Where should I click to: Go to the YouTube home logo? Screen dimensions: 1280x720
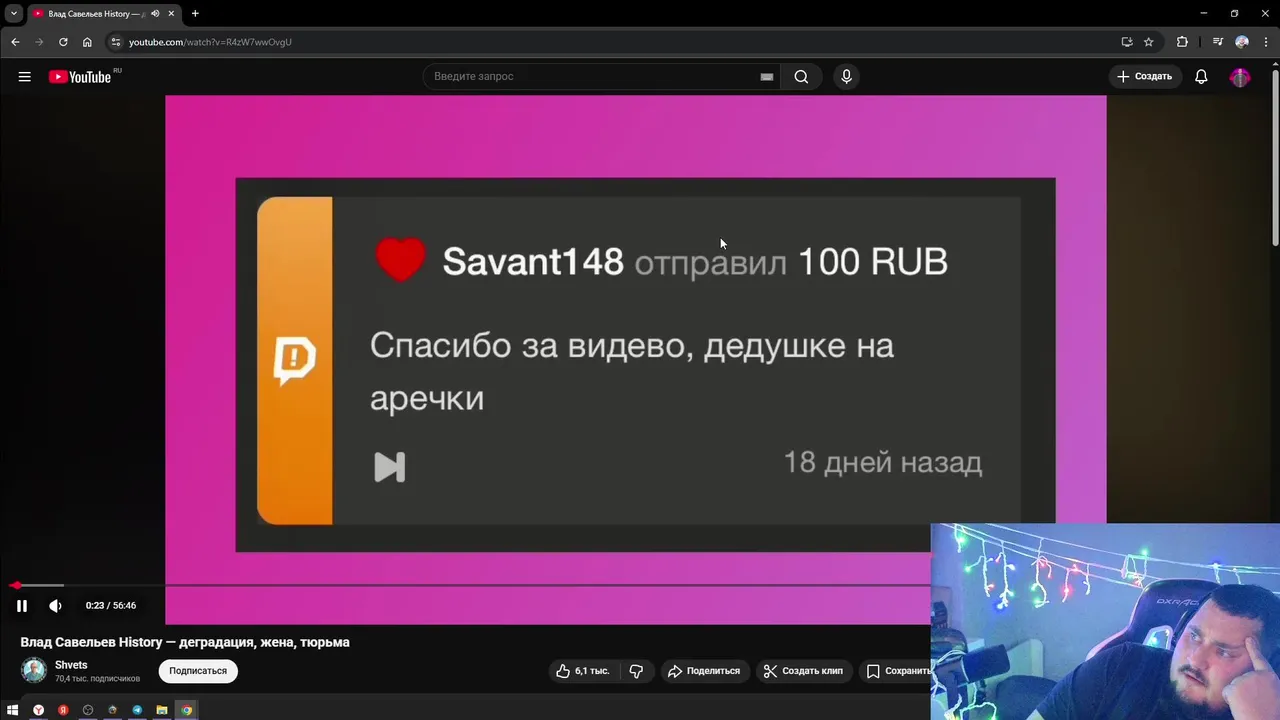click(x=80, y=77)
